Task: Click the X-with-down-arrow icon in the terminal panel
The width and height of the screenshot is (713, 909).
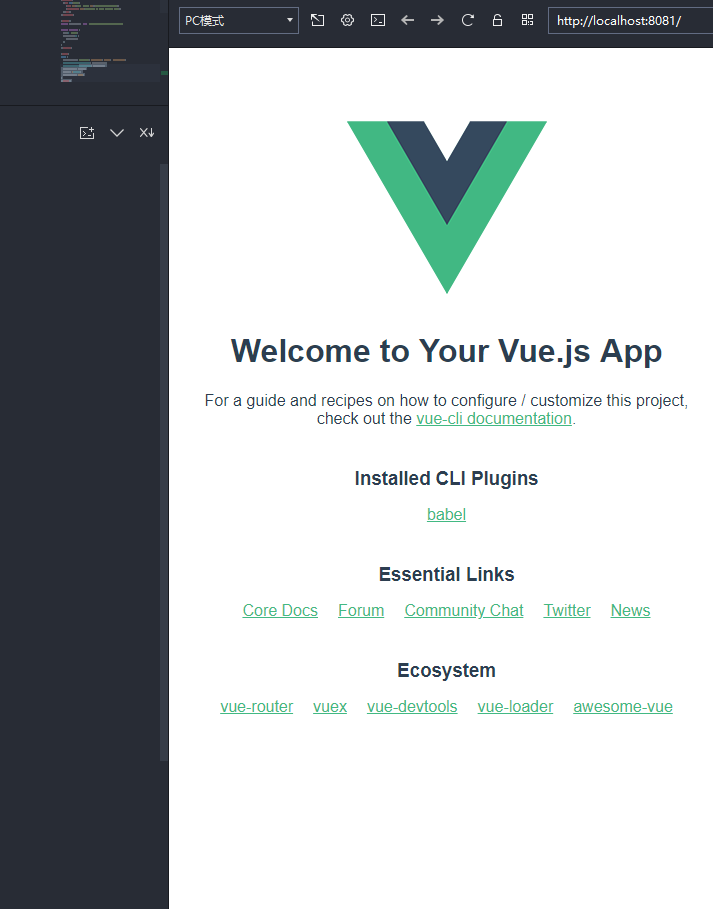Action: pos(147,133)
